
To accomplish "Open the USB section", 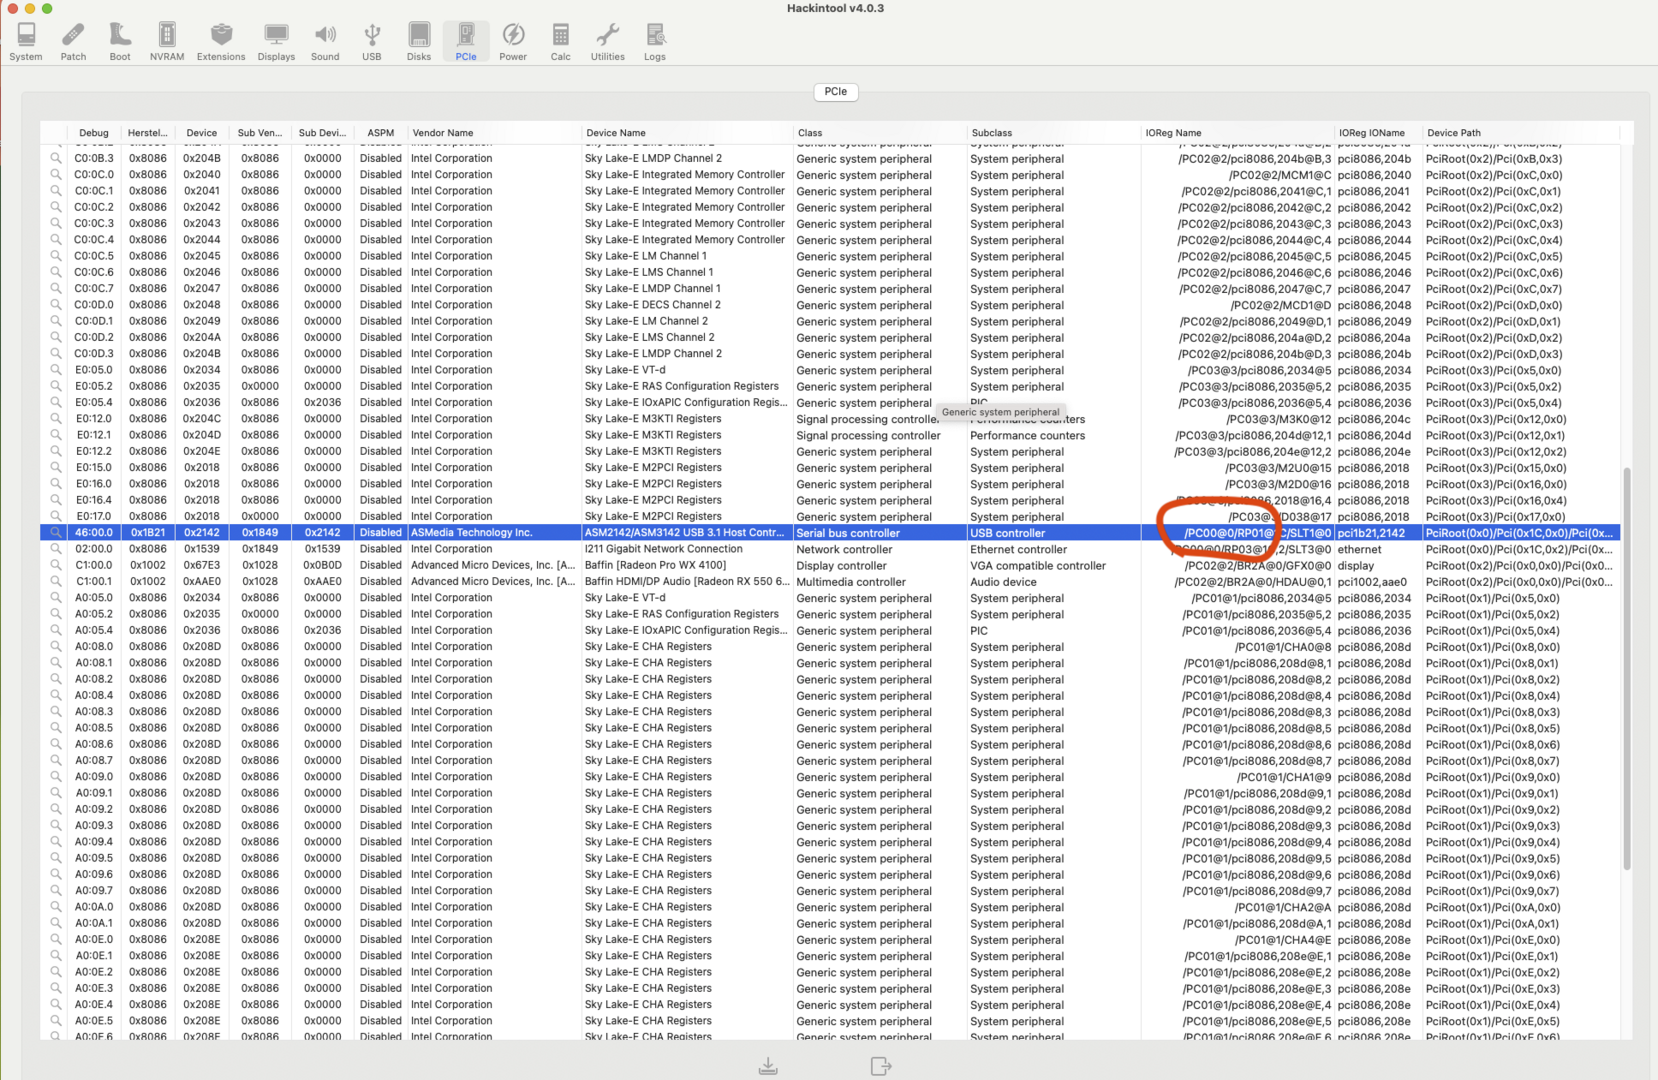I will 372,42.
